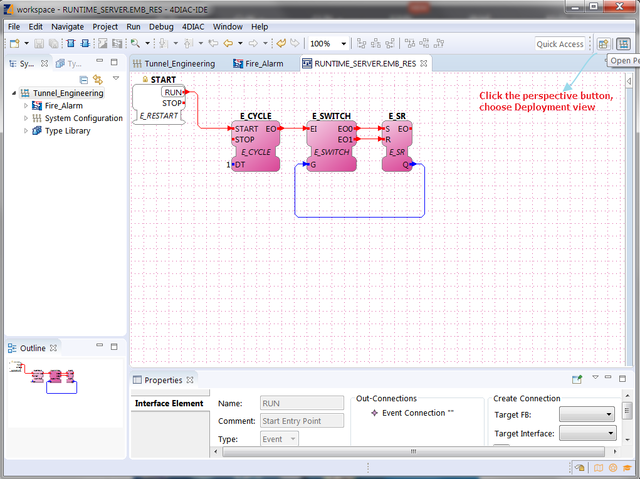Maximize the Properties panel
This screenshot has height=479, width=640.
point(622,379)
